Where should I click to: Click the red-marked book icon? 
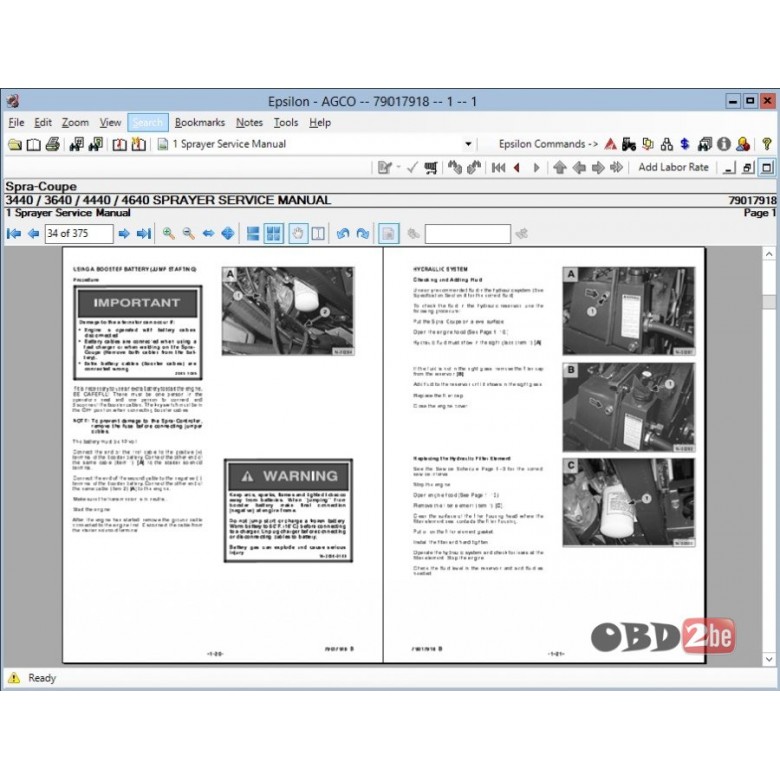click(x=119, y=144)
